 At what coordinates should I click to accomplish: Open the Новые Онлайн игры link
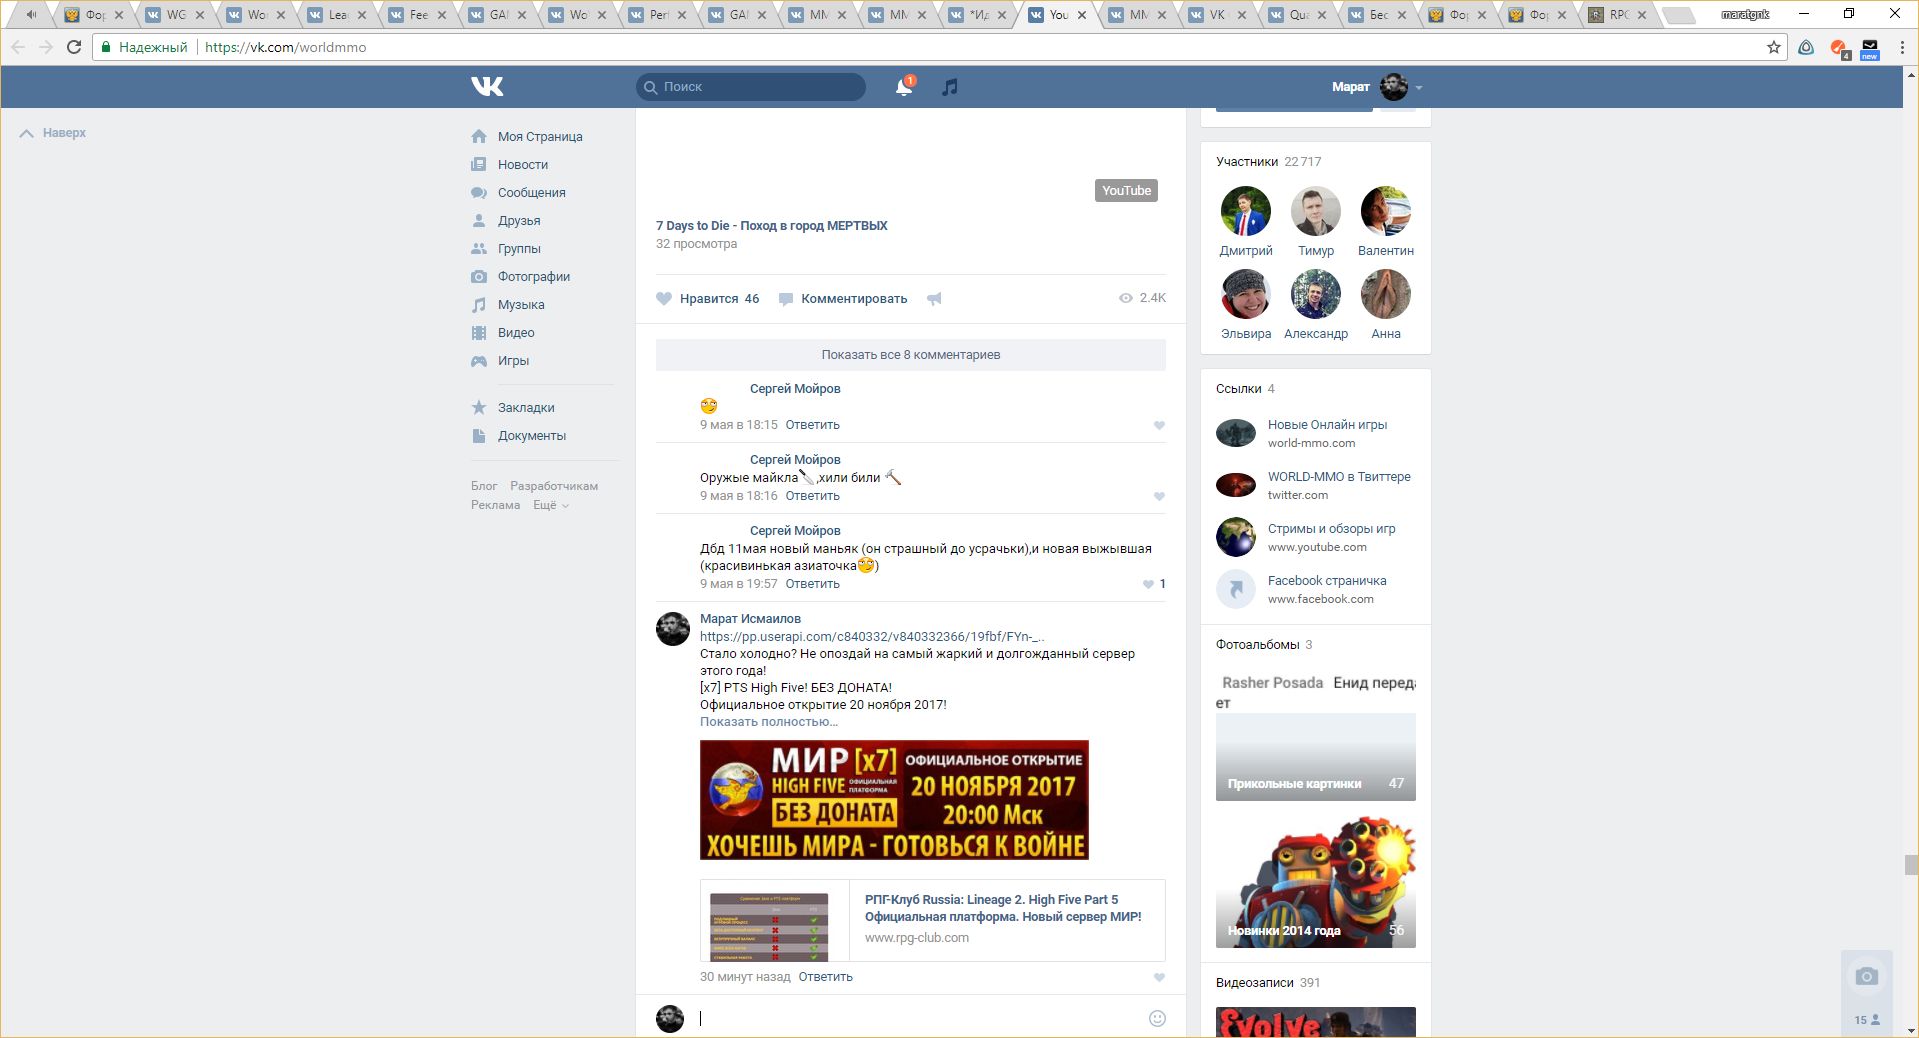pos(1327,425)
